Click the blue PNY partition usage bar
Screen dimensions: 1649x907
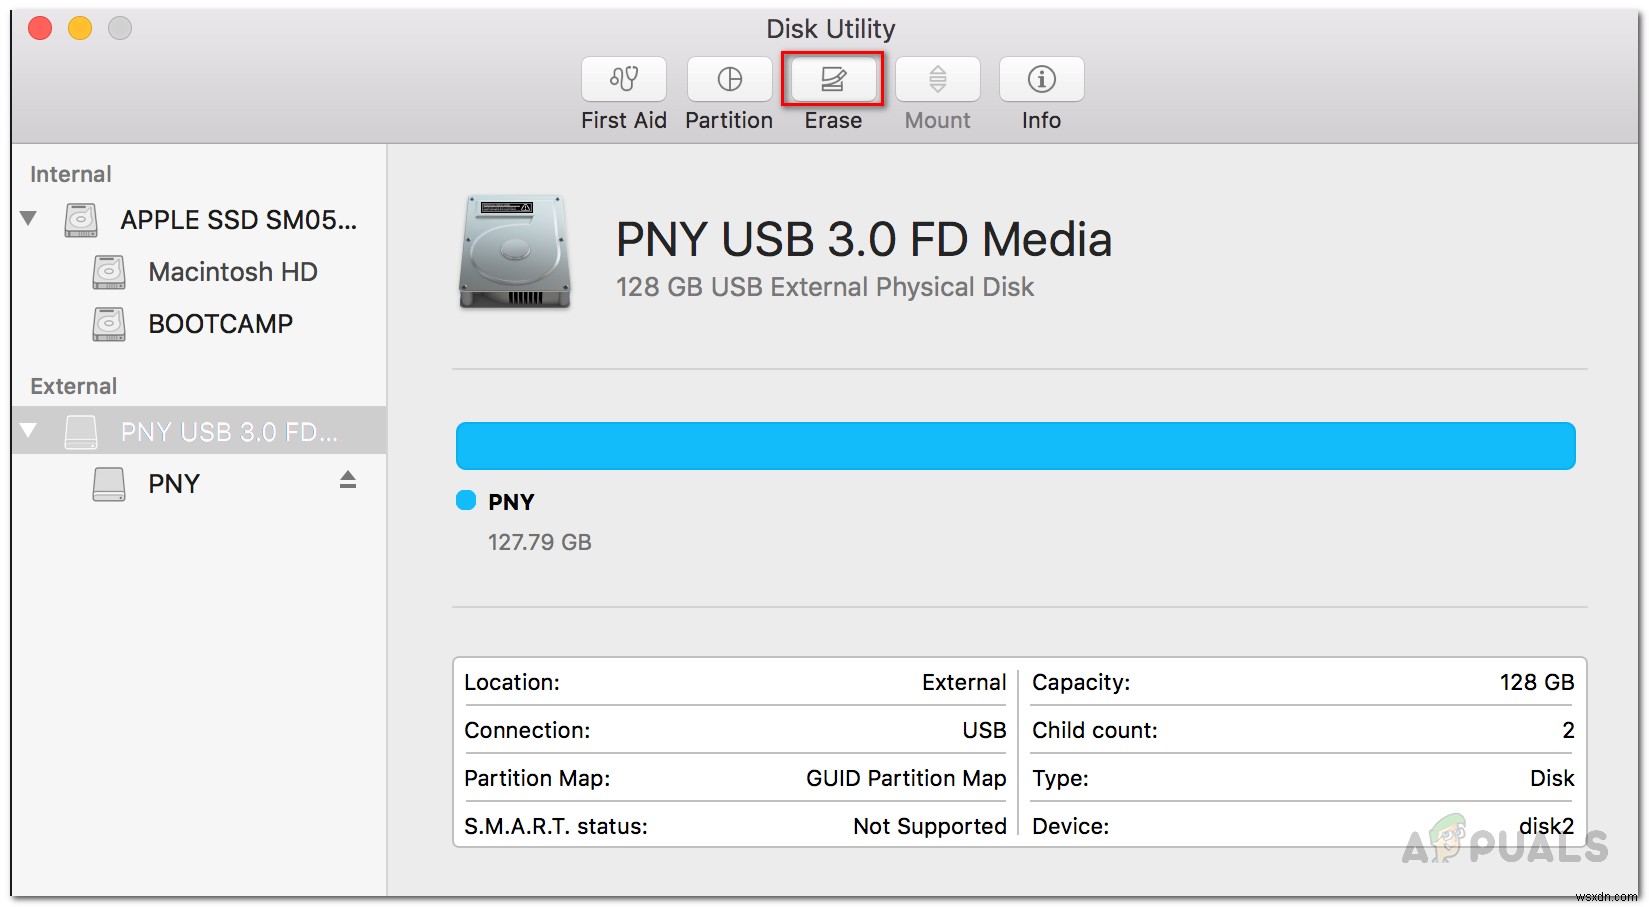1015,446
